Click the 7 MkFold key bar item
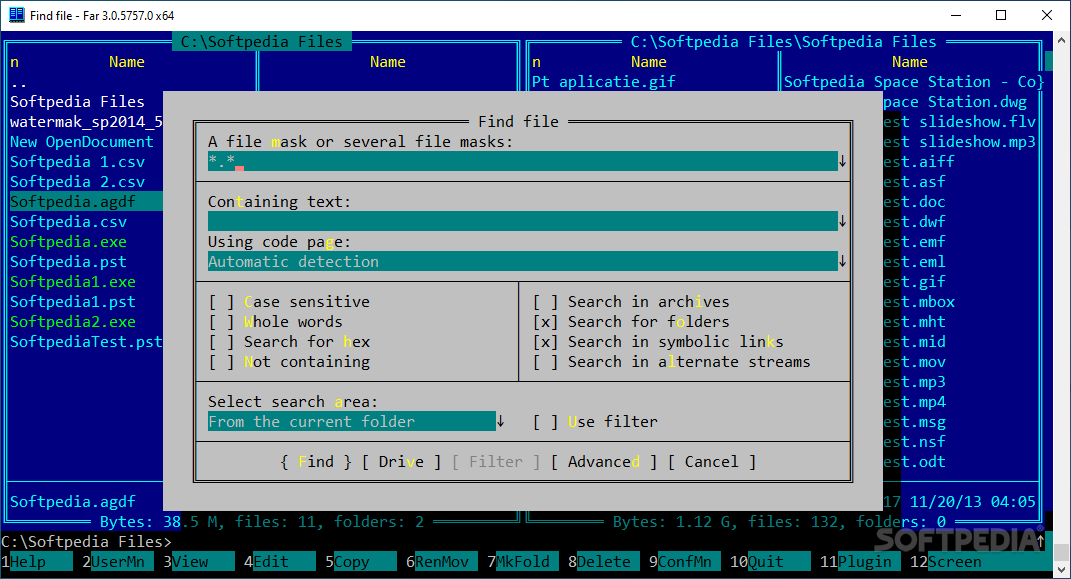Image resolution: width=1071 pixels, height=579 pixels. tap(523, 562)
